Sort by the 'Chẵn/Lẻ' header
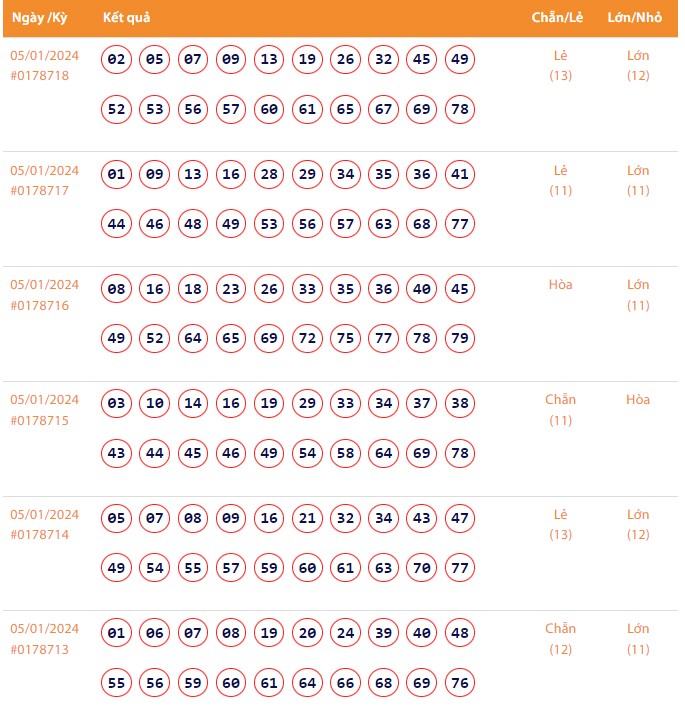 point(559,18)
